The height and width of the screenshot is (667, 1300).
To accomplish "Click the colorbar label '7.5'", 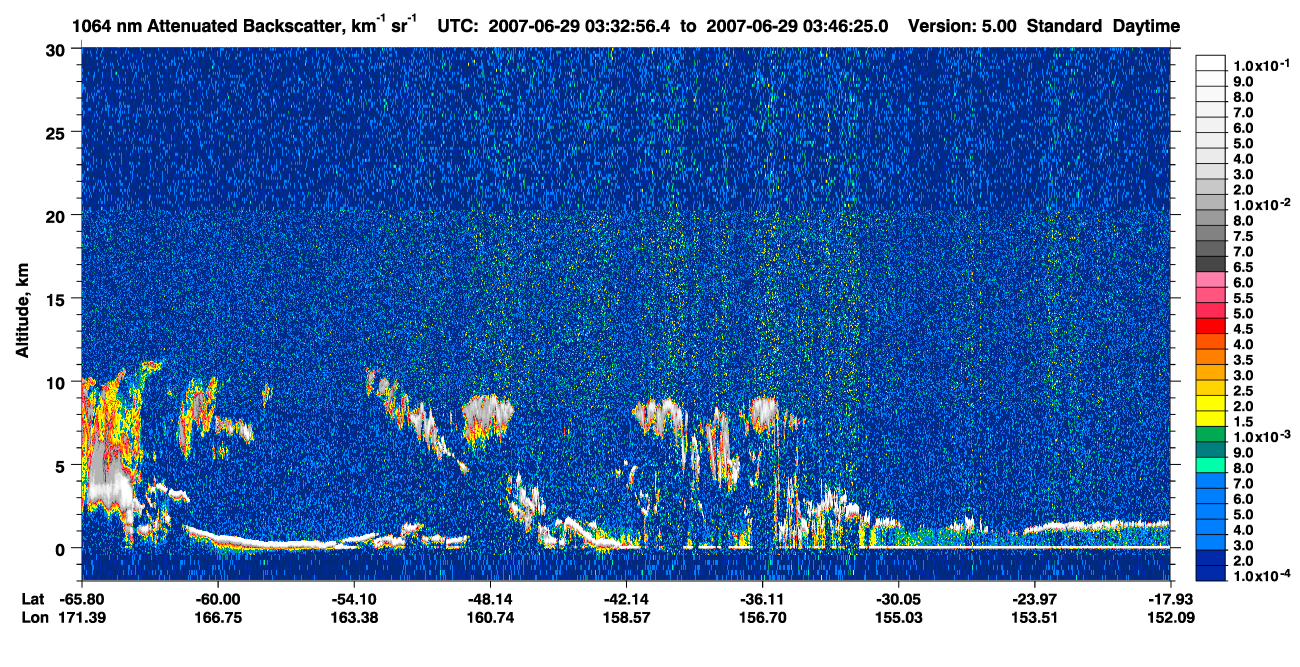I will click(x=1243, y=235).
